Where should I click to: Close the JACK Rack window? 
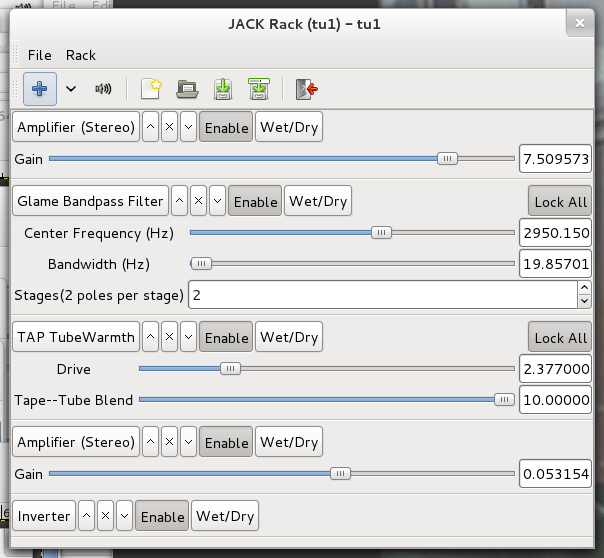pyautogui.click(x=580, y=23)
